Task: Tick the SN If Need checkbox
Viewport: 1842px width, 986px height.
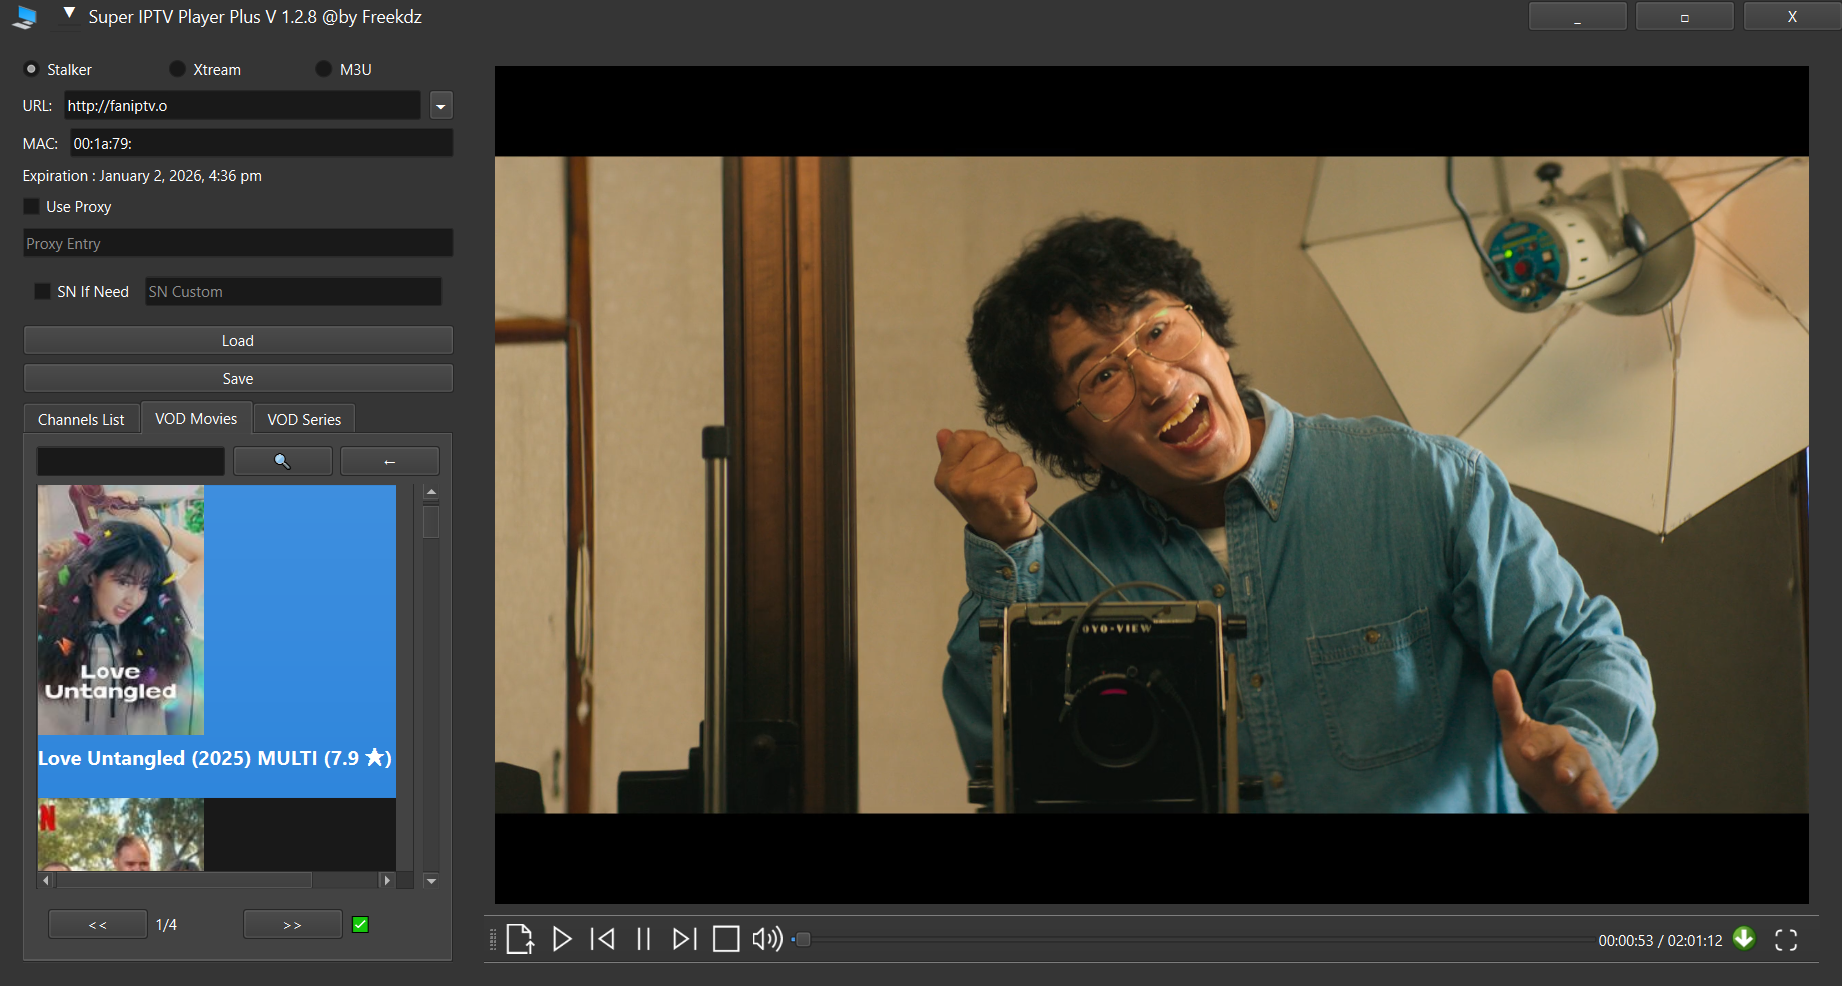Action: point(42,292)
